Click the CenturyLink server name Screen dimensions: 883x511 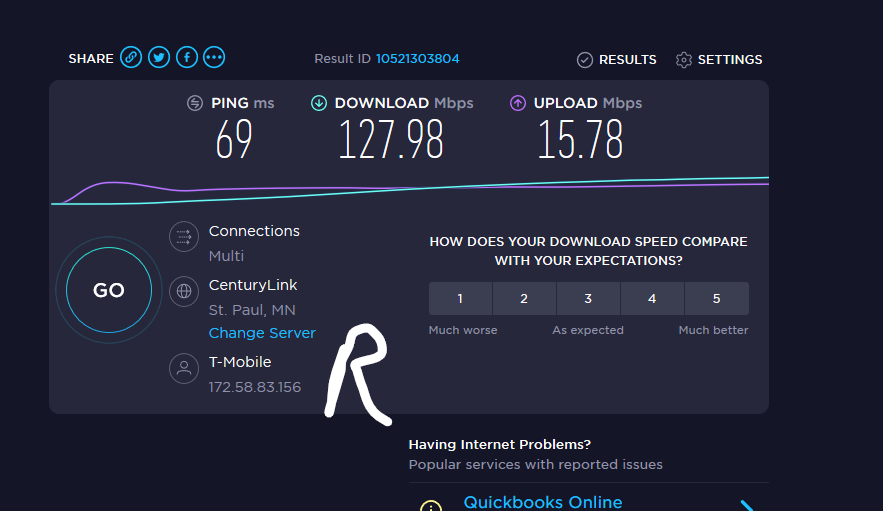click(253, 285)
